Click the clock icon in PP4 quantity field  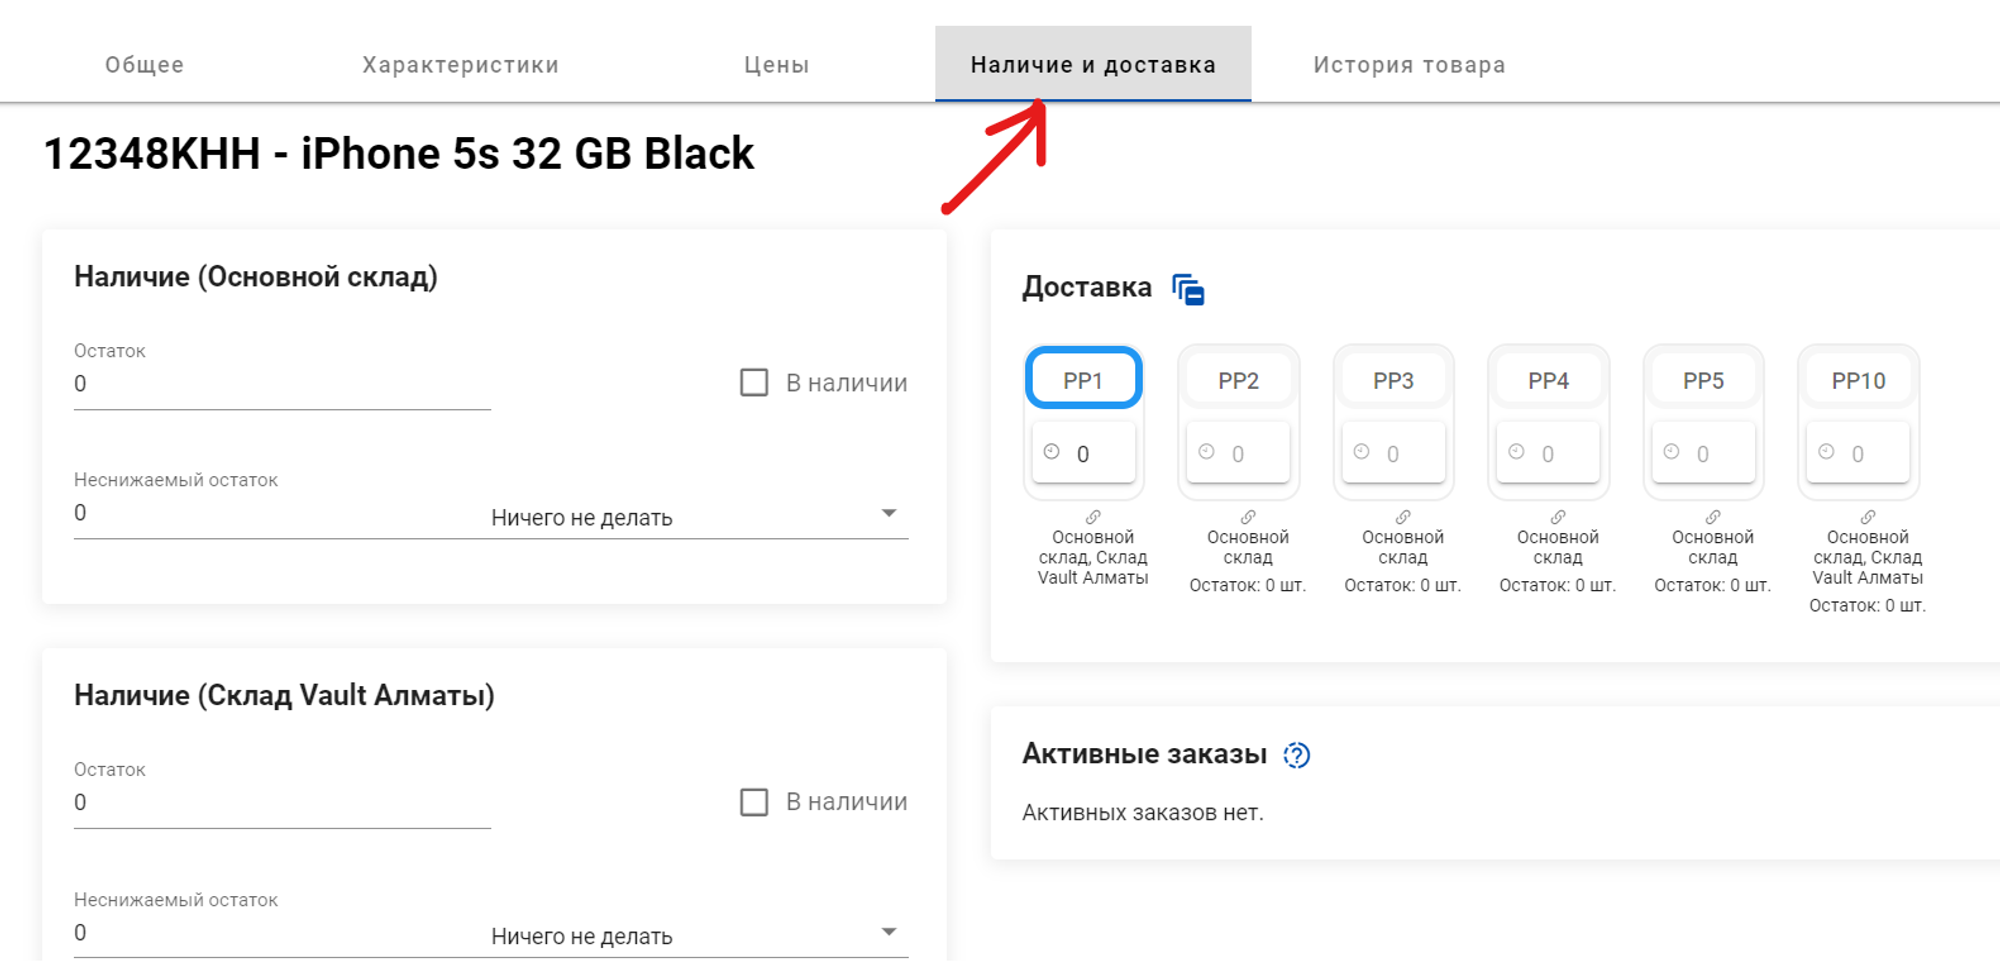click(1517, 452)
